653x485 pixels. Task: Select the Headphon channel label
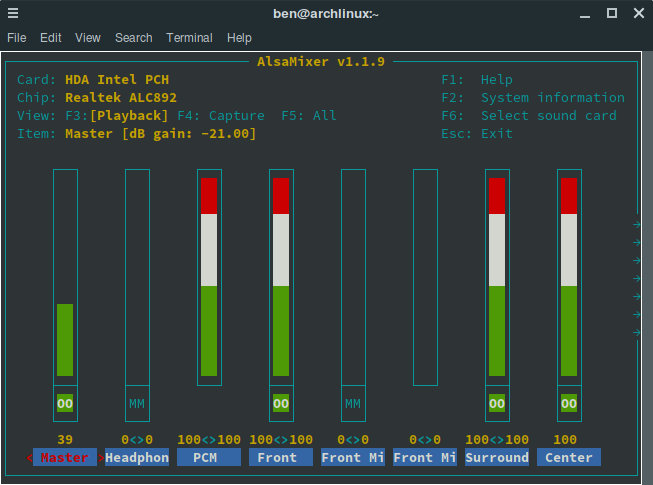(x=137, y=458)
